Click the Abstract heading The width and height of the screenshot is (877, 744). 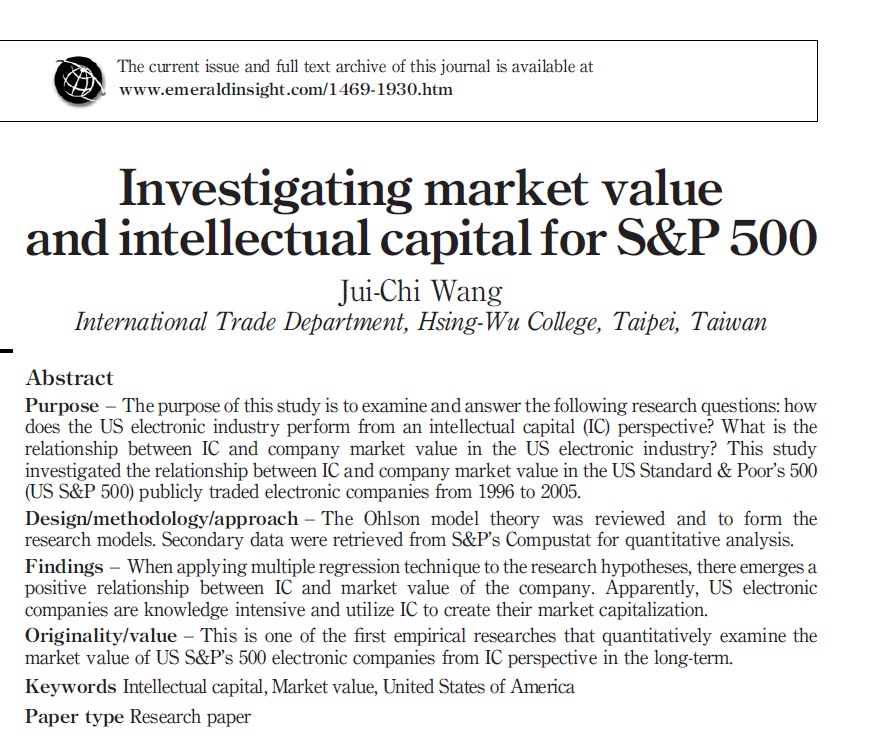tap(69, 378)
